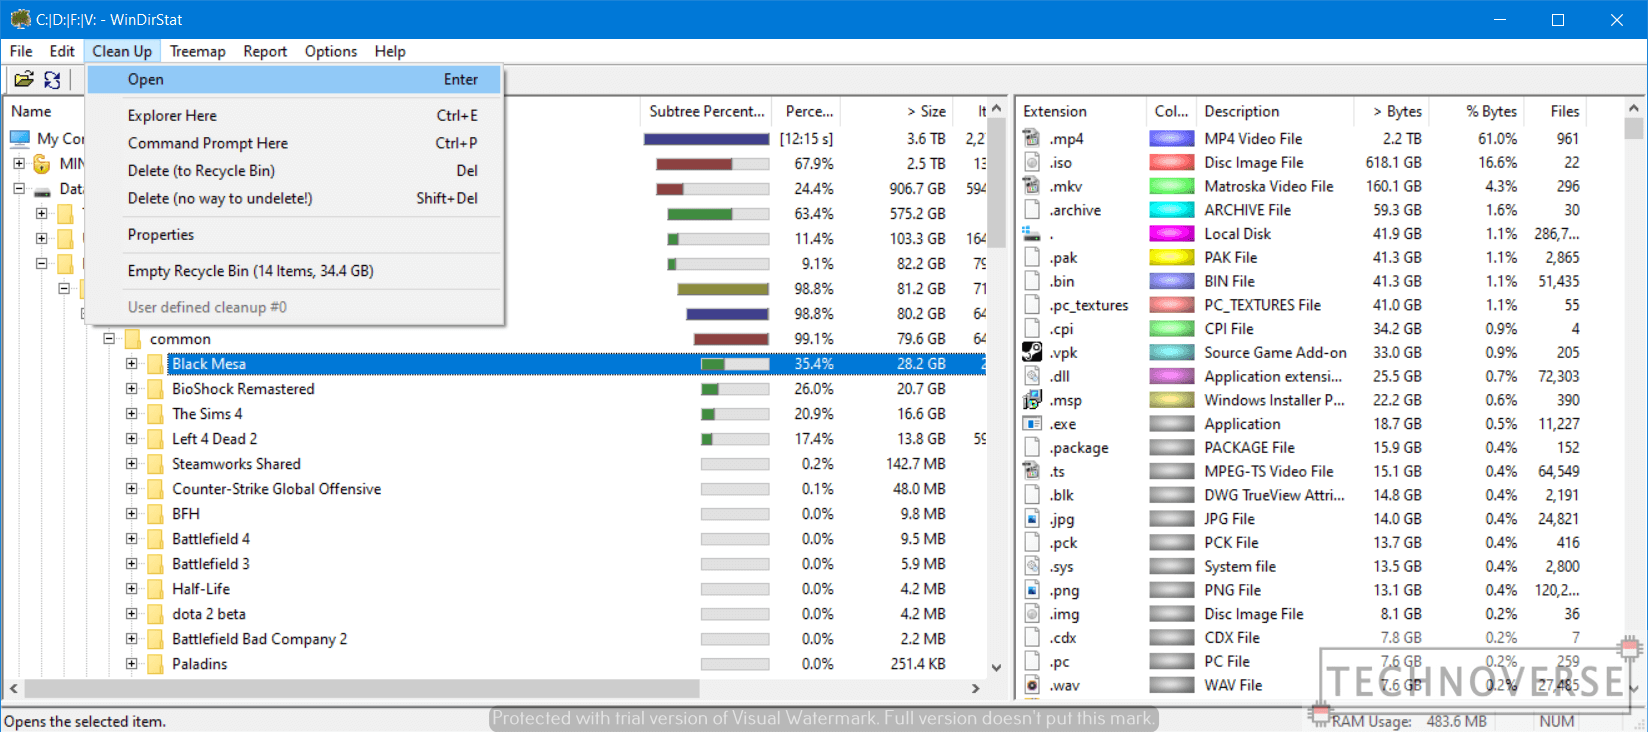This screenshot has height=732, width=1648.
Task: Click the BioShock Remastered folder icon
Action: (x=156, y=389)
